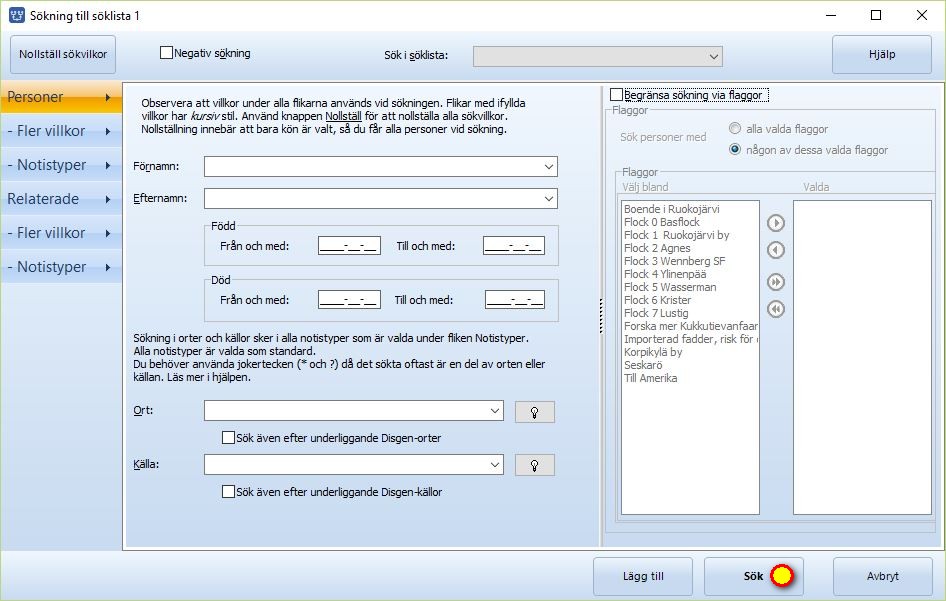Select flag Flock 2 Agnes

coord(657,248)
